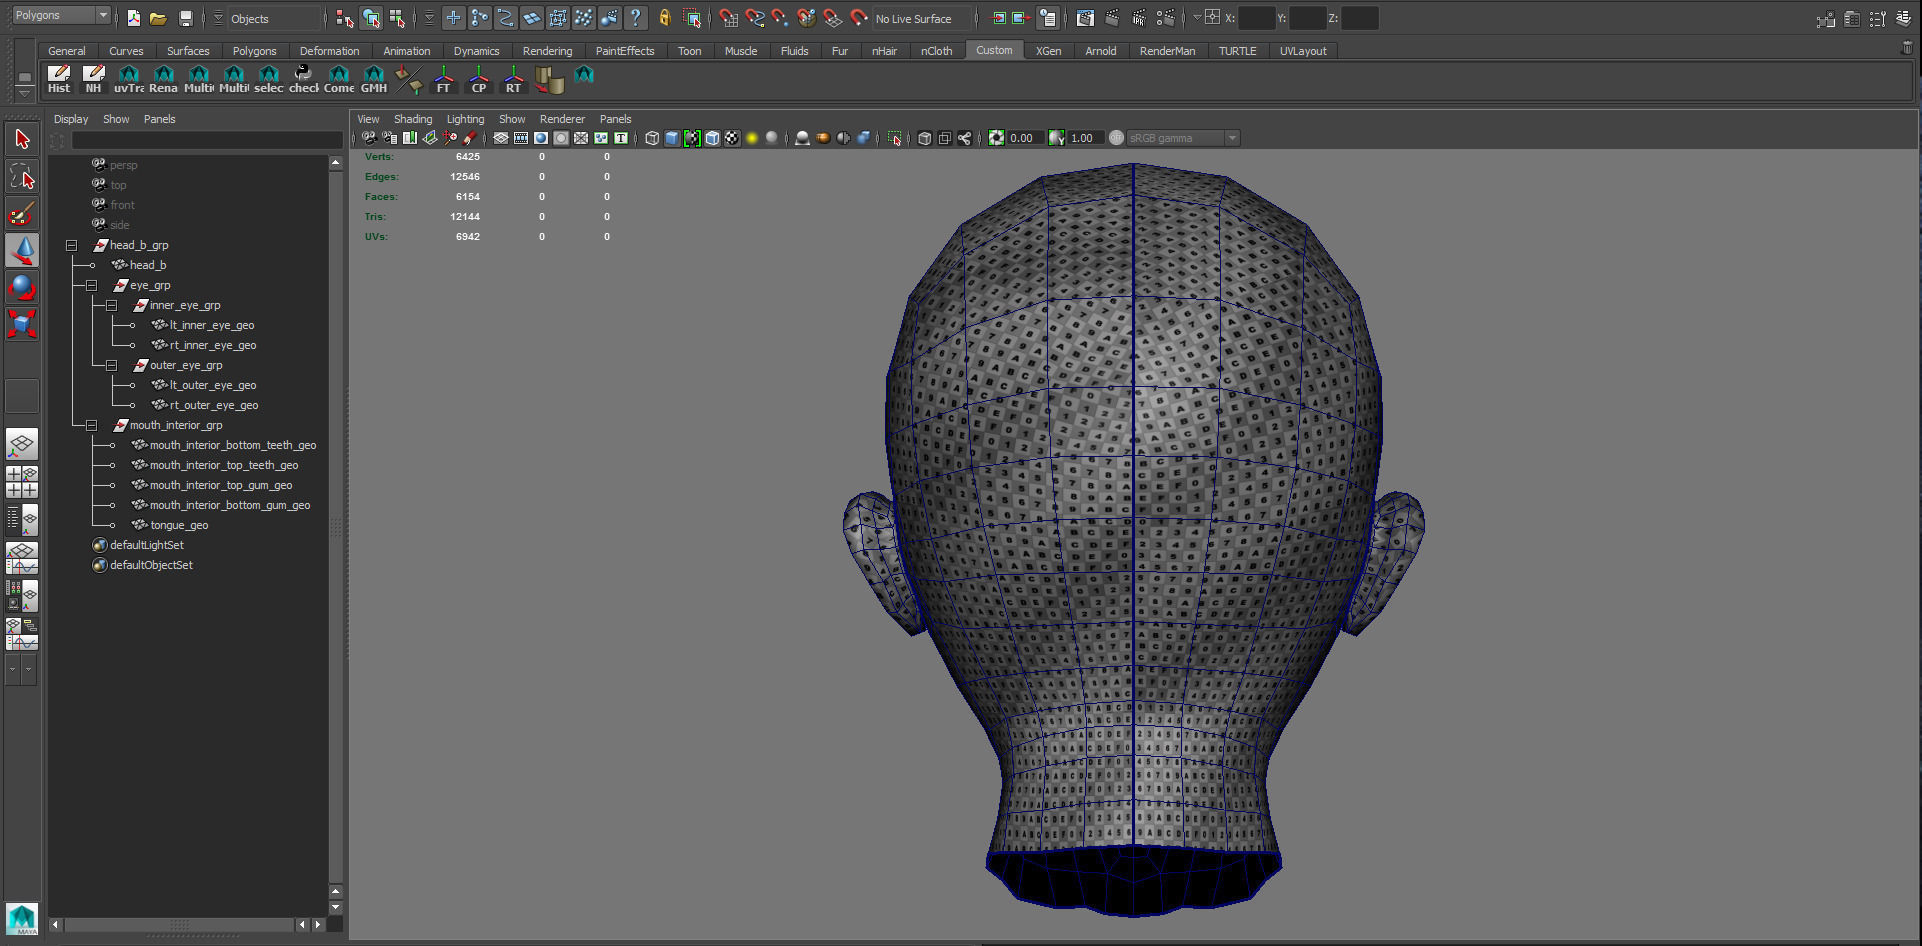Select defaultLightSet in the outliner
Screen dimensions: 1922x946
coord(146,545)
